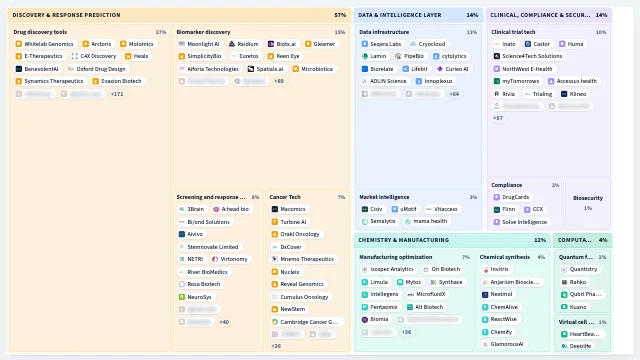This screenshot has height=360, width=640.
Task: Click the C4X Discovery logo icon
Action: [74, 56]
